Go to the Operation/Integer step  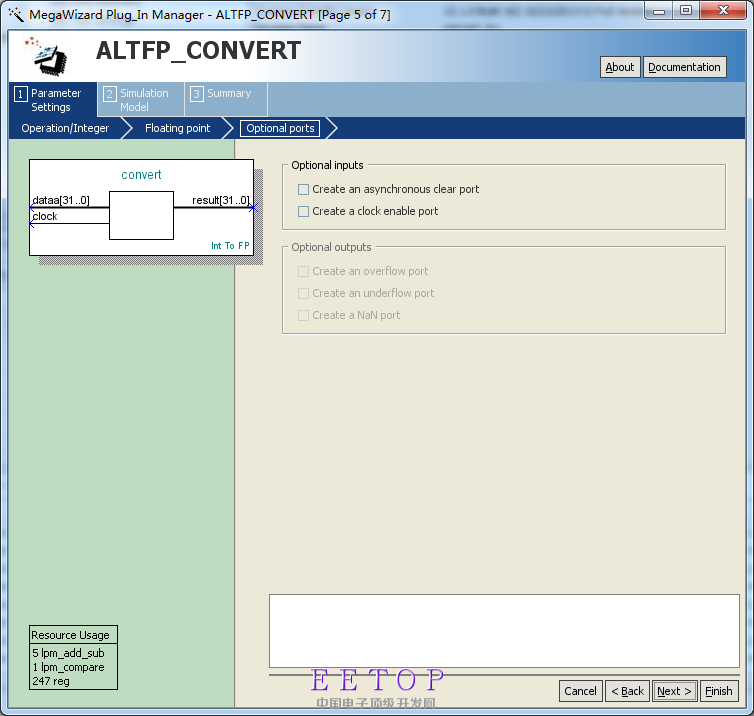(x=65, y=128)
